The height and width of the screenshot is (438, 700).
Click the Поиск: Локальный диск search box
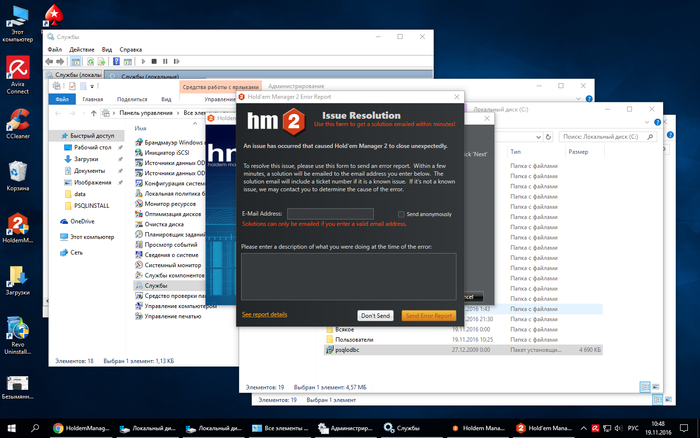[608, 137]
